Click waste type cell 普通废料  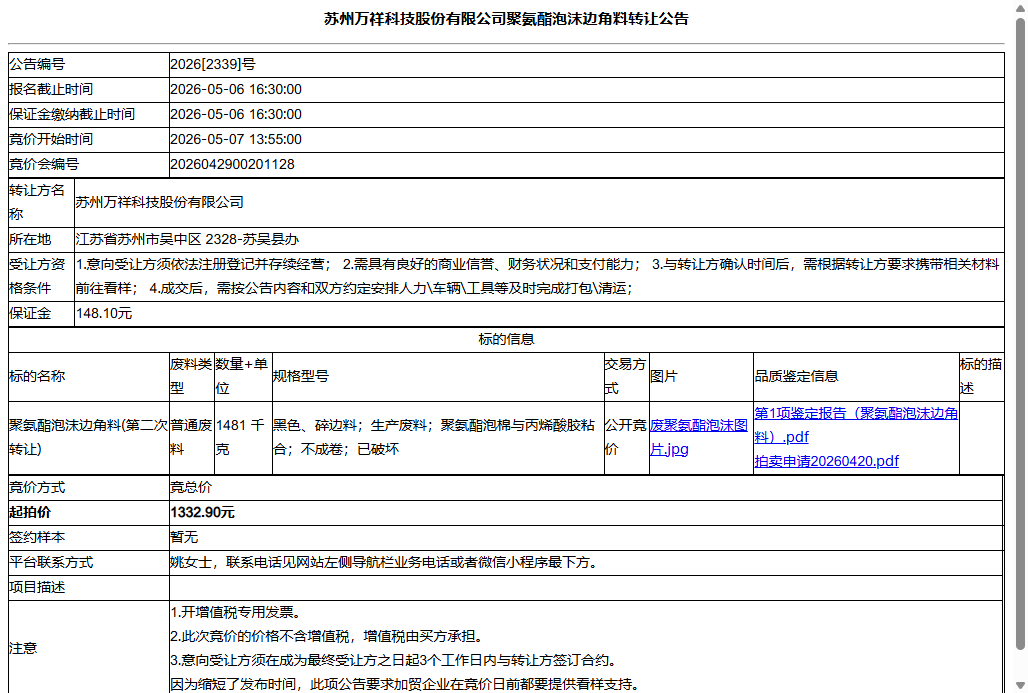(x=191, y=437)
